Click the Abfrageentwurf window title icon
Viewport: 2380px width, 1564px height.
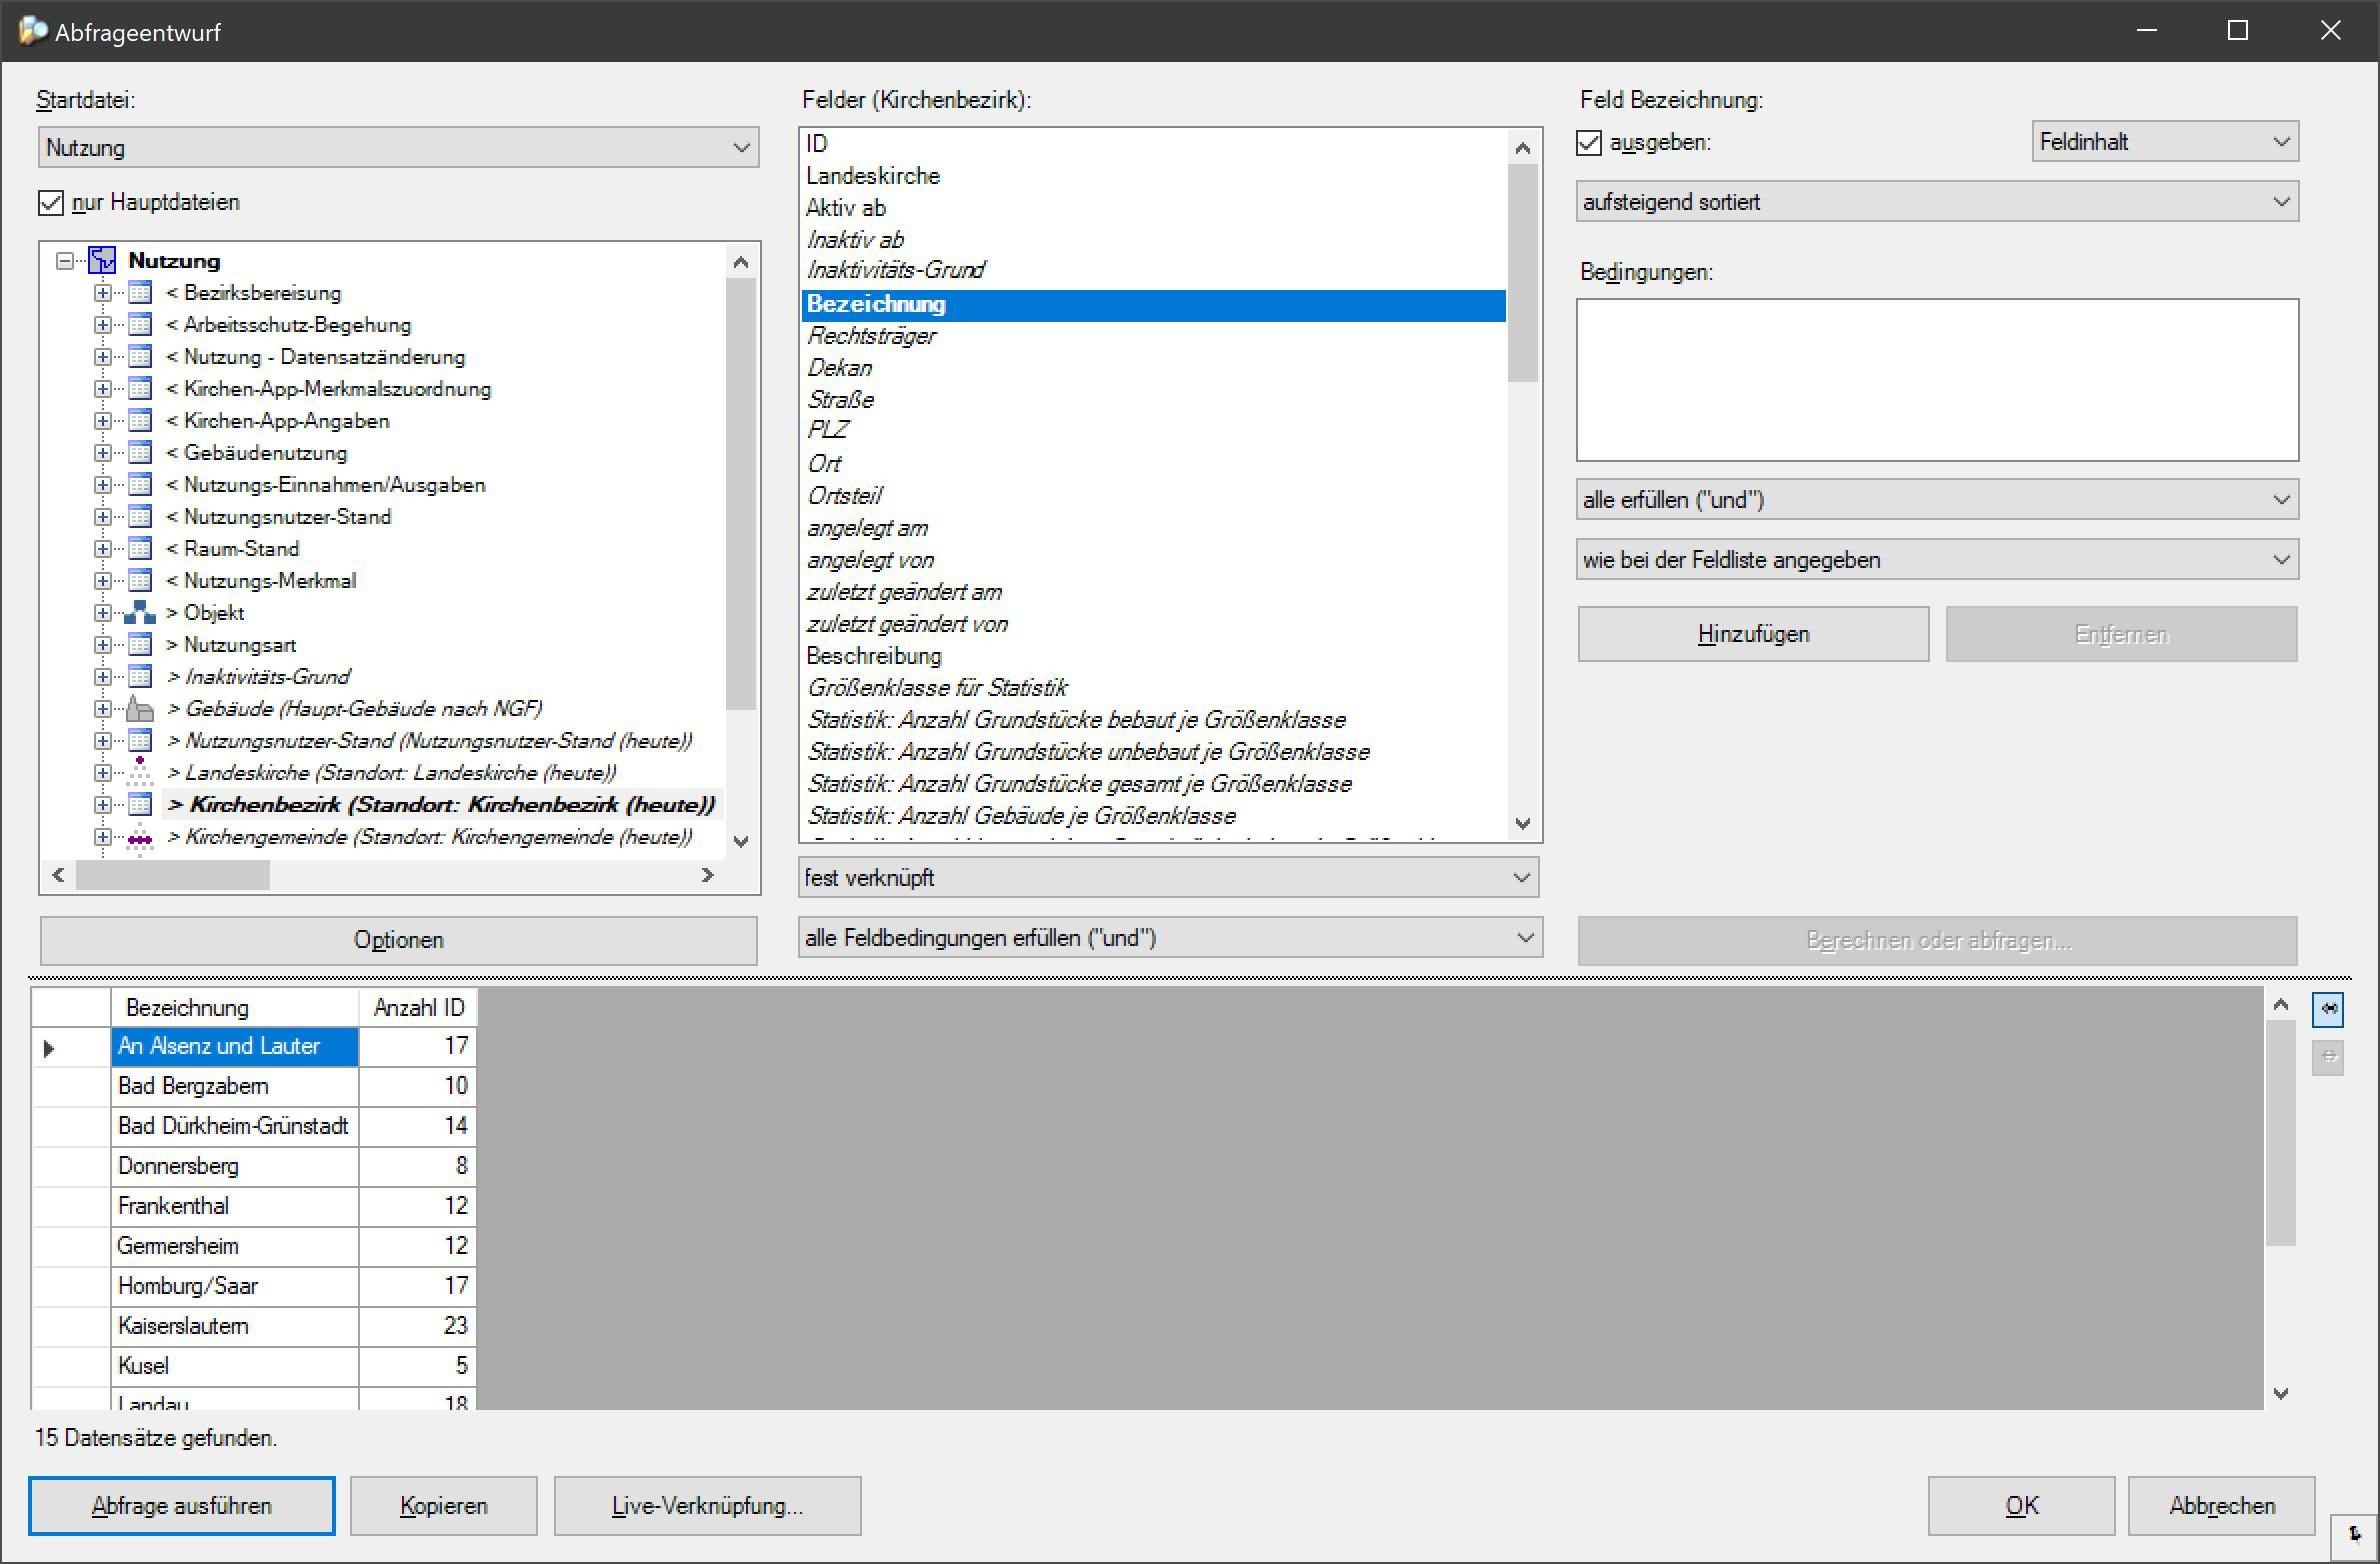[32, 31]
